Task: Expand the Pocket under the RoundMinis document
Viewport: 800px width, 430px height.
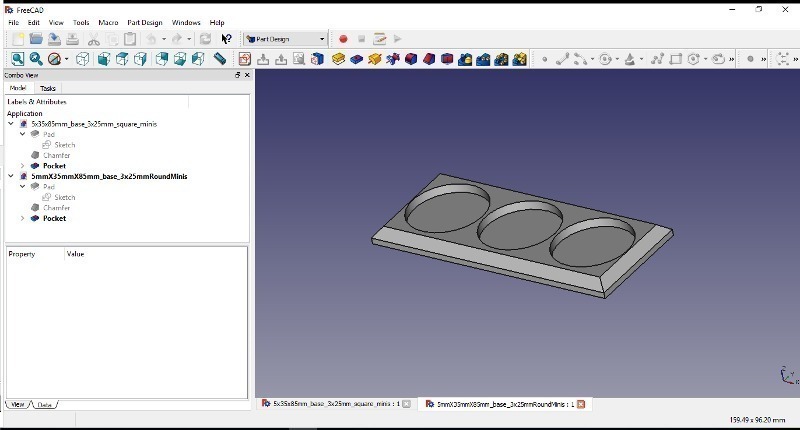Action: coord(23,218)
